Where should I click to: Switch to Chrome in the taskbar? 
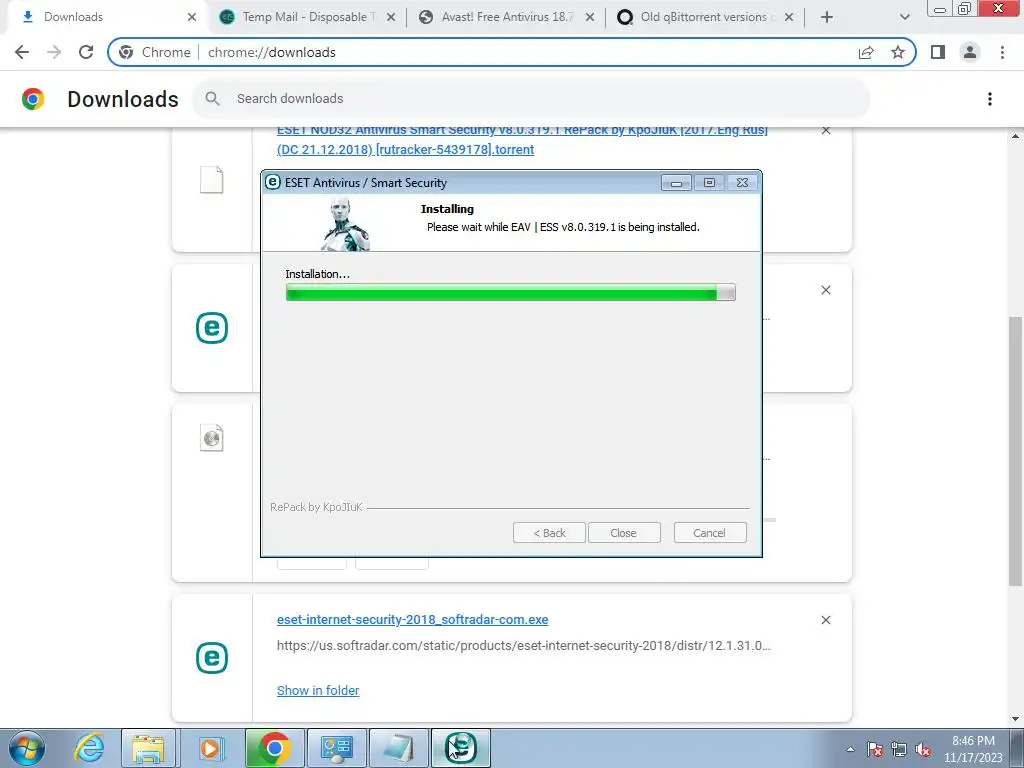click(274, 748)
